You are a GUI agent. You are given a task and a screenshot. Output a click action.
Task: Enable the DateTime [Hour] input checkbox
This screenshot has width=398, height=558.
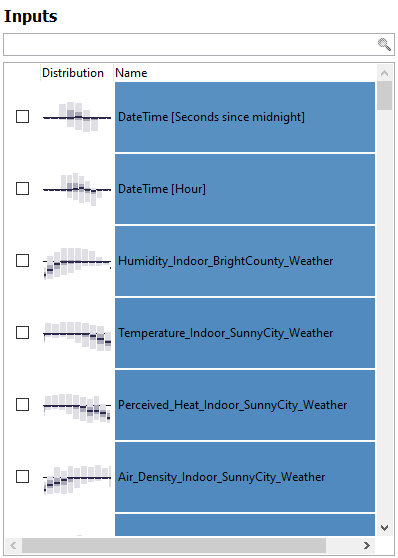[22, 189]
